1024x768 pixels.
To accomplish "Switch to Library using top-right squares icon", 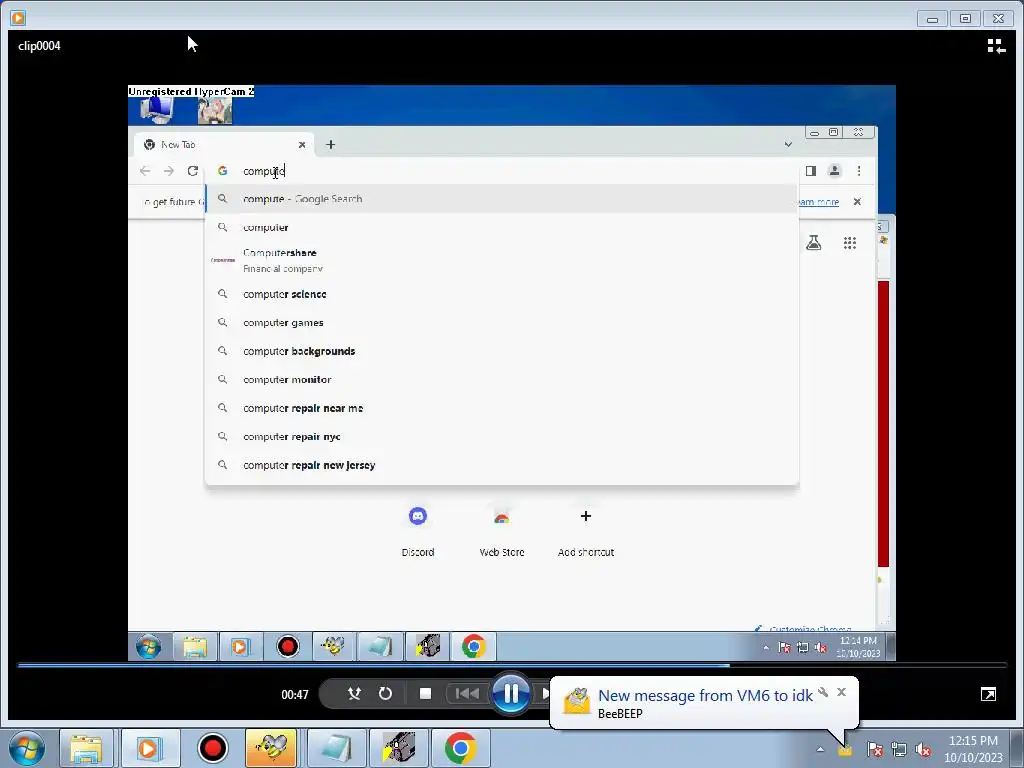I will click(996, 46).
